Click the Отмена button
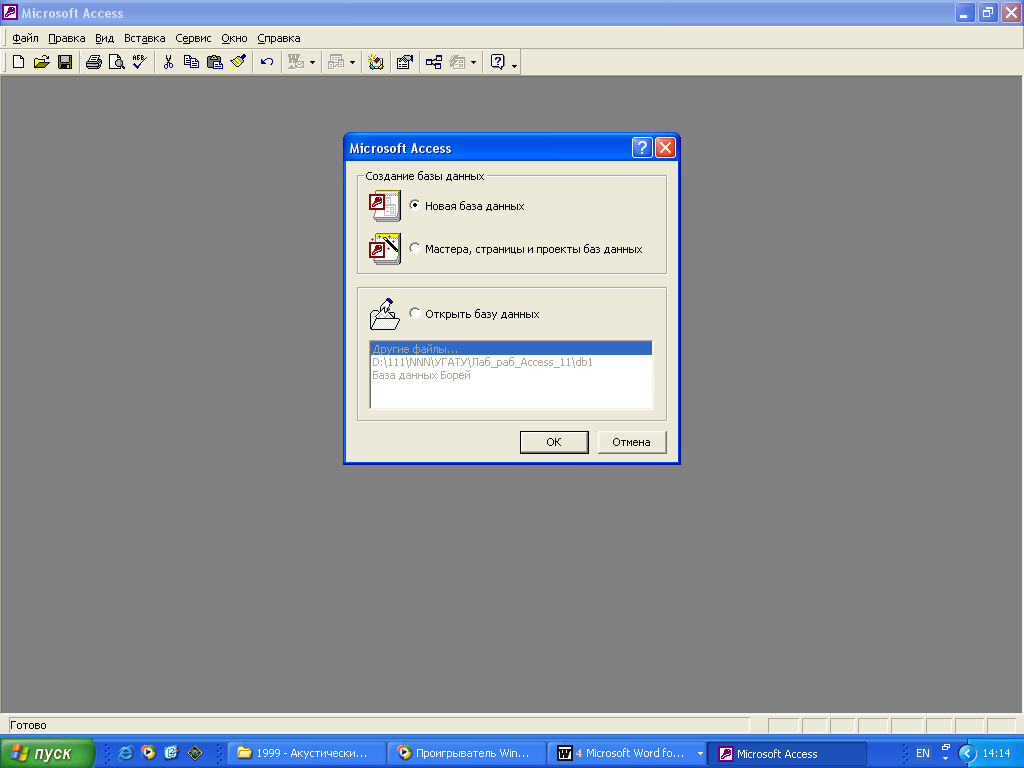The image size is (1024, 768). (632, 442)
